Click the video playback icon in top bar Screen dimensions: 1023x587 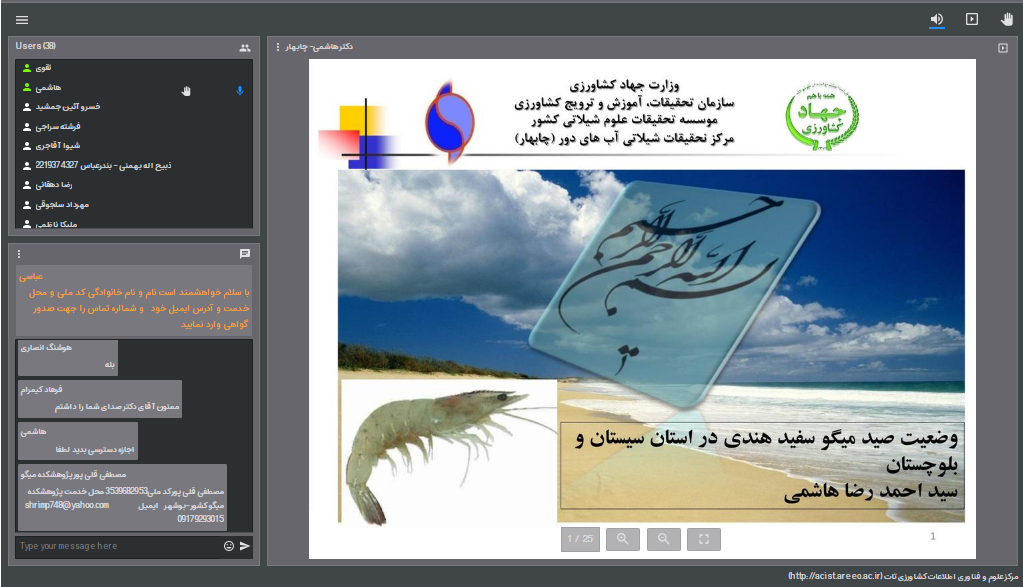[971, 19]
